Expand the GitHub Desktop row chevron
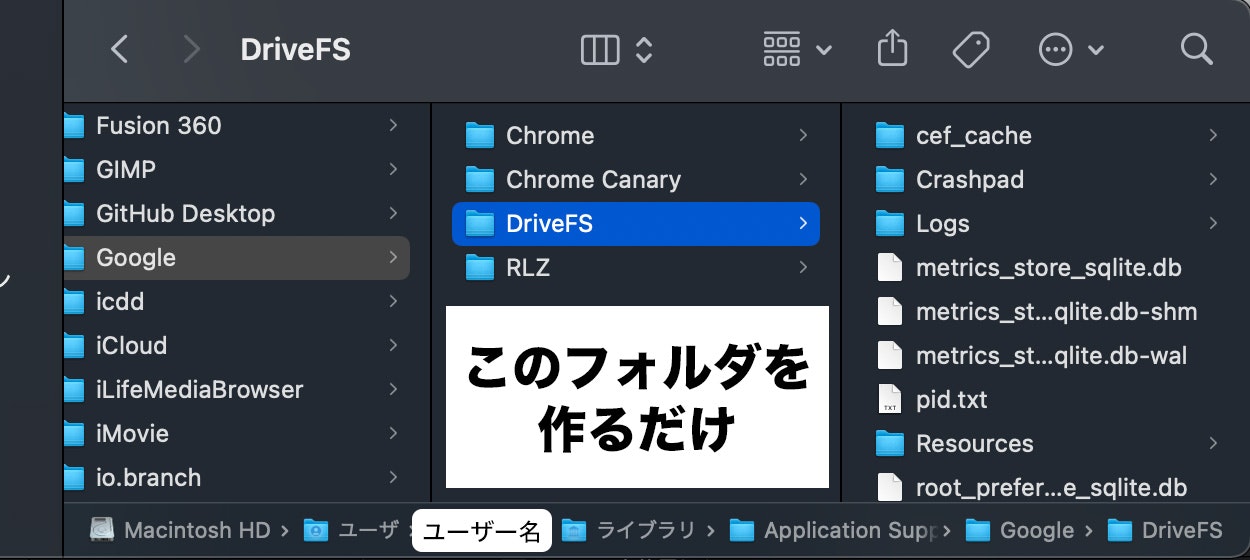1250x560 pixels. [x=393, y=213]
